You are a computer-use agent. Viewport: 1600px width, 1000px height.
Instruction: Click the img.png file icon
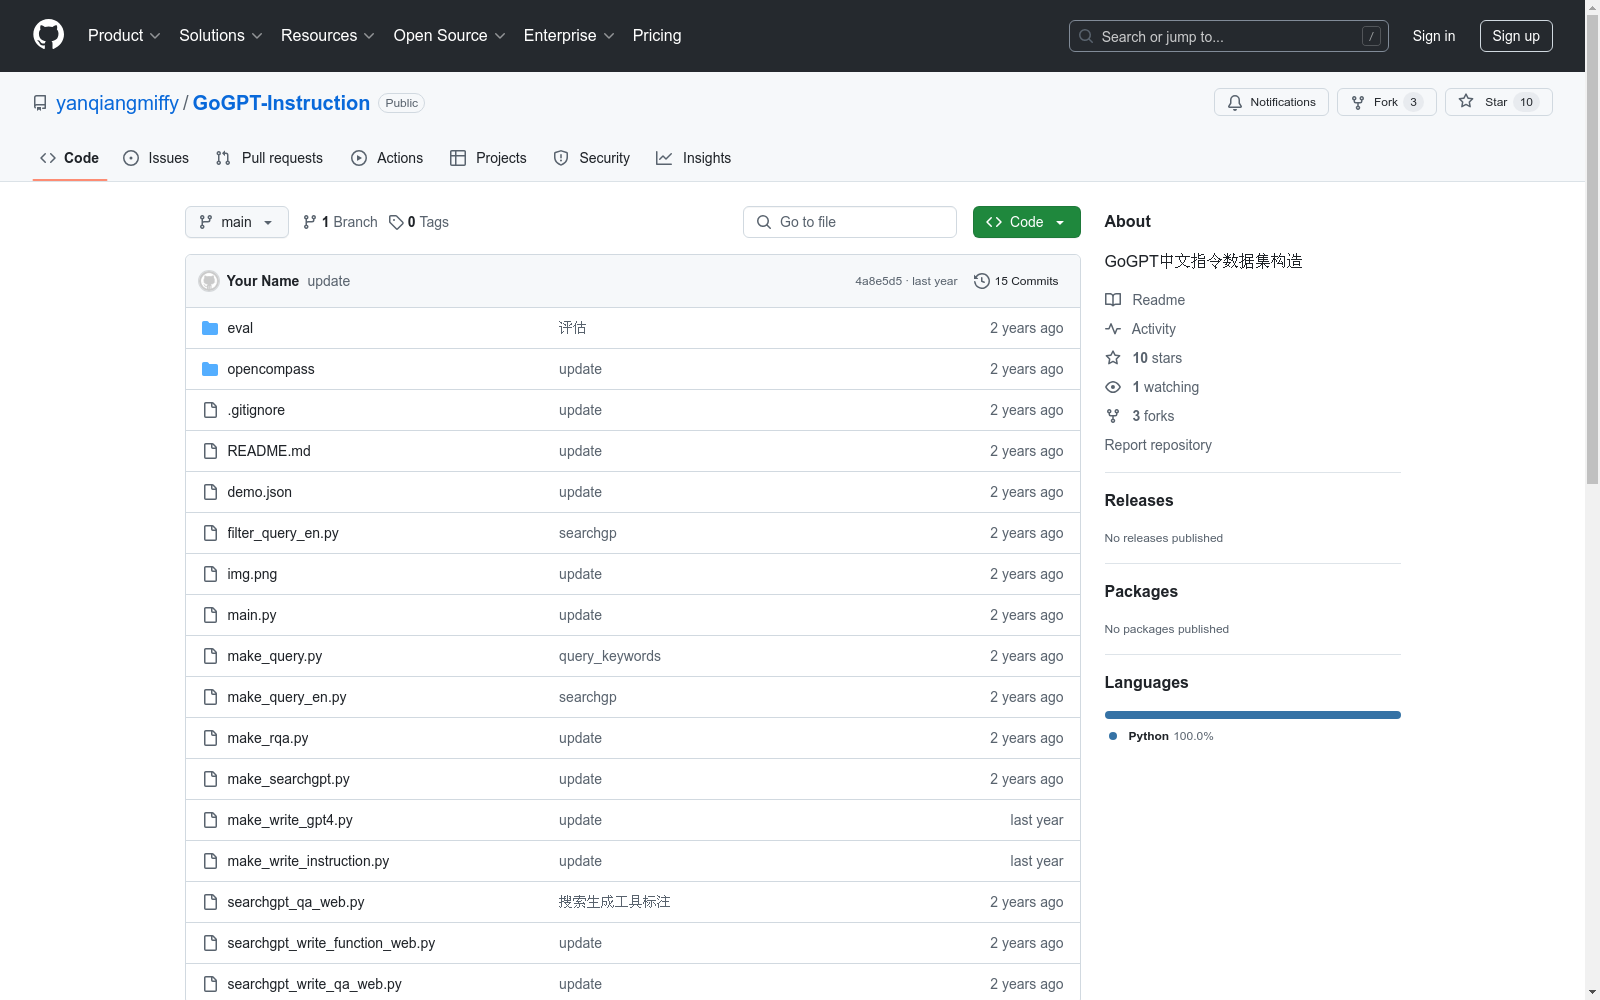[x=210, y=574]
